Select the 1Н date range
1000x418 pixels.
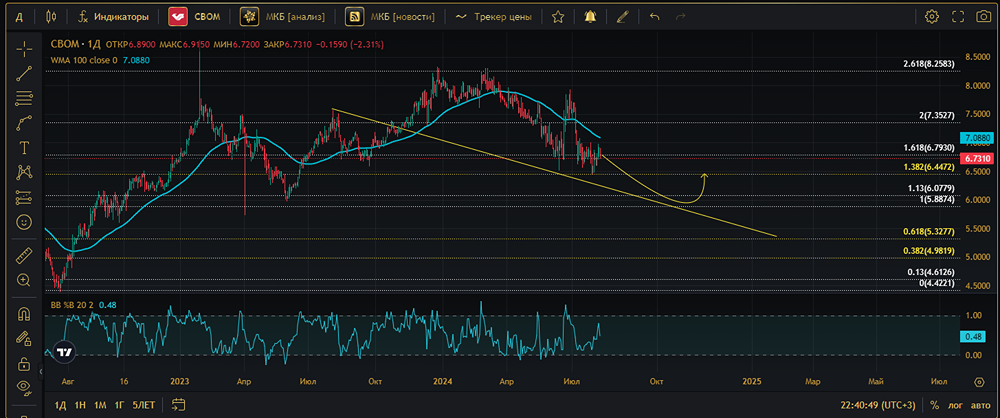[x=80, y=405]
